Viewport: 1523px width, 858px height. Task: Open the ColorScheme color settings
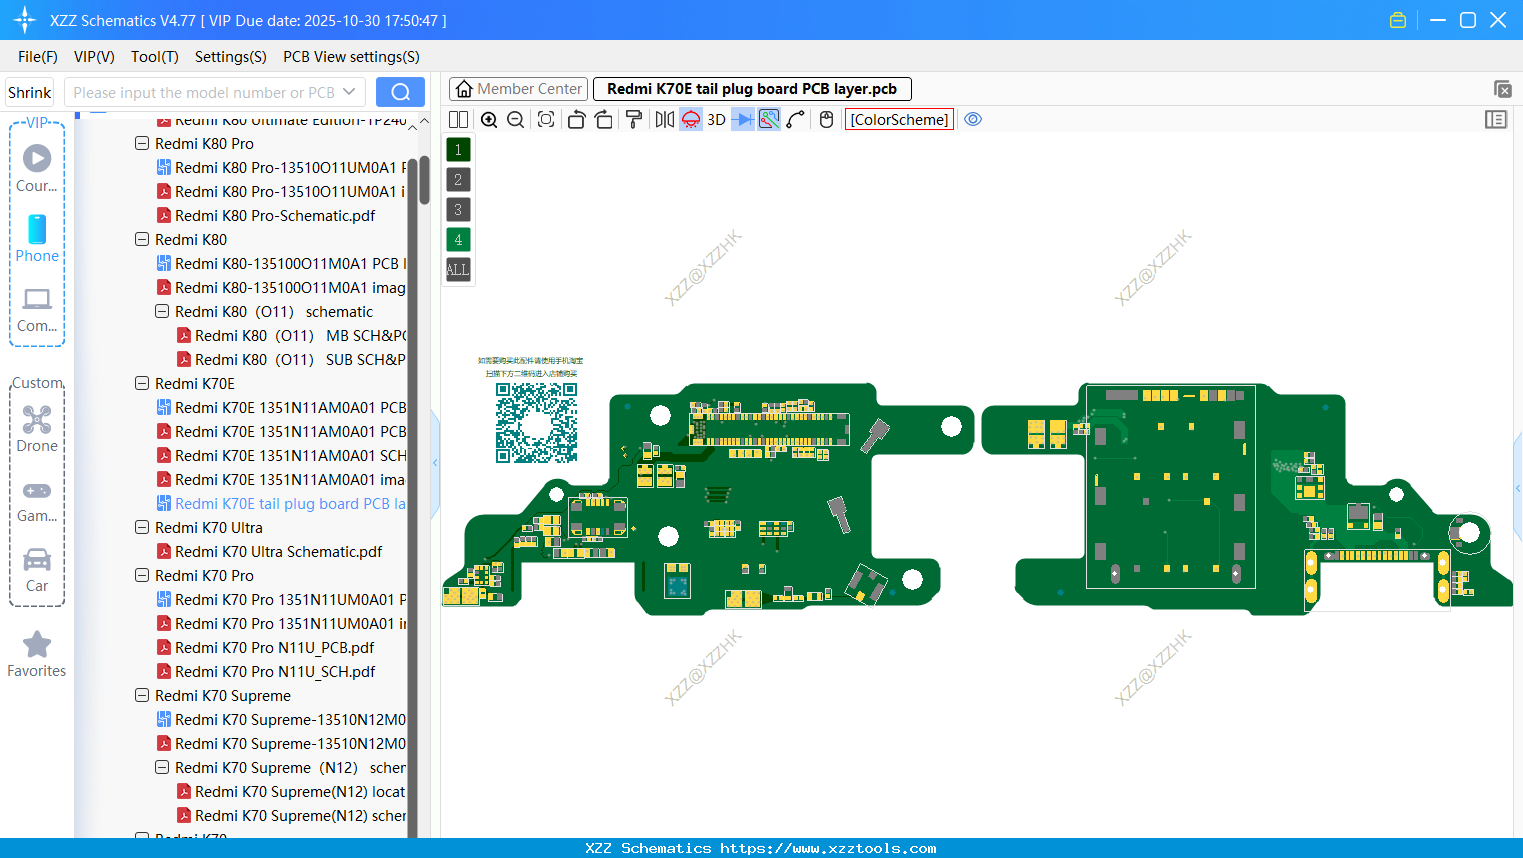898,119
